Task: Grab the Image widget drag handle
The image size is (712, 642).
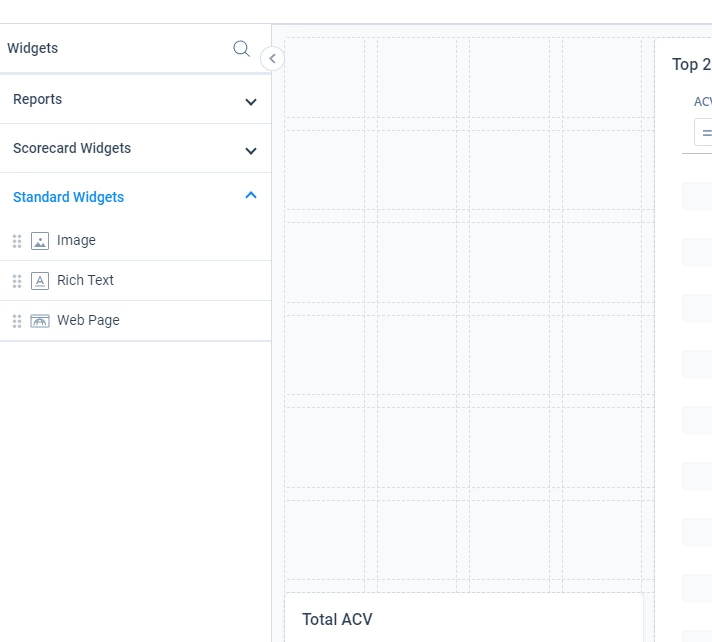Action: click(17, 241)
